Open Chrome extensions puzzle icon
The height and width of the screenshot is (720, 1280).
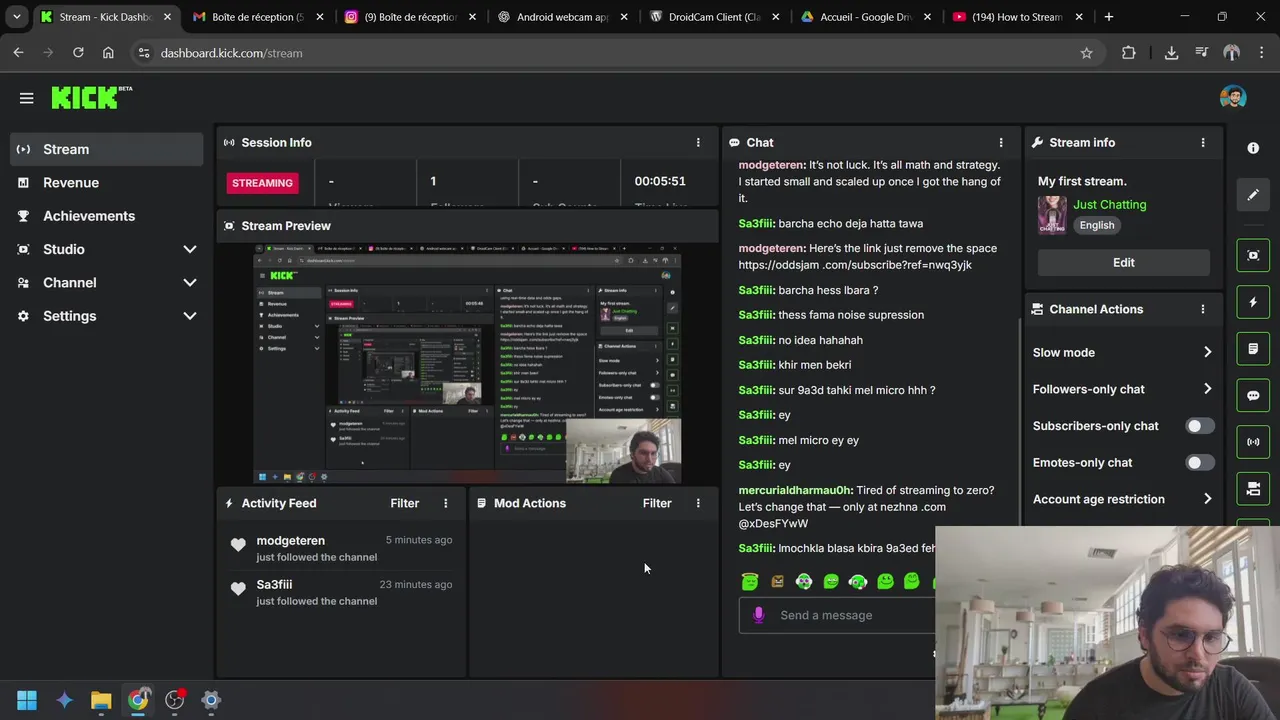[1128, 53]
